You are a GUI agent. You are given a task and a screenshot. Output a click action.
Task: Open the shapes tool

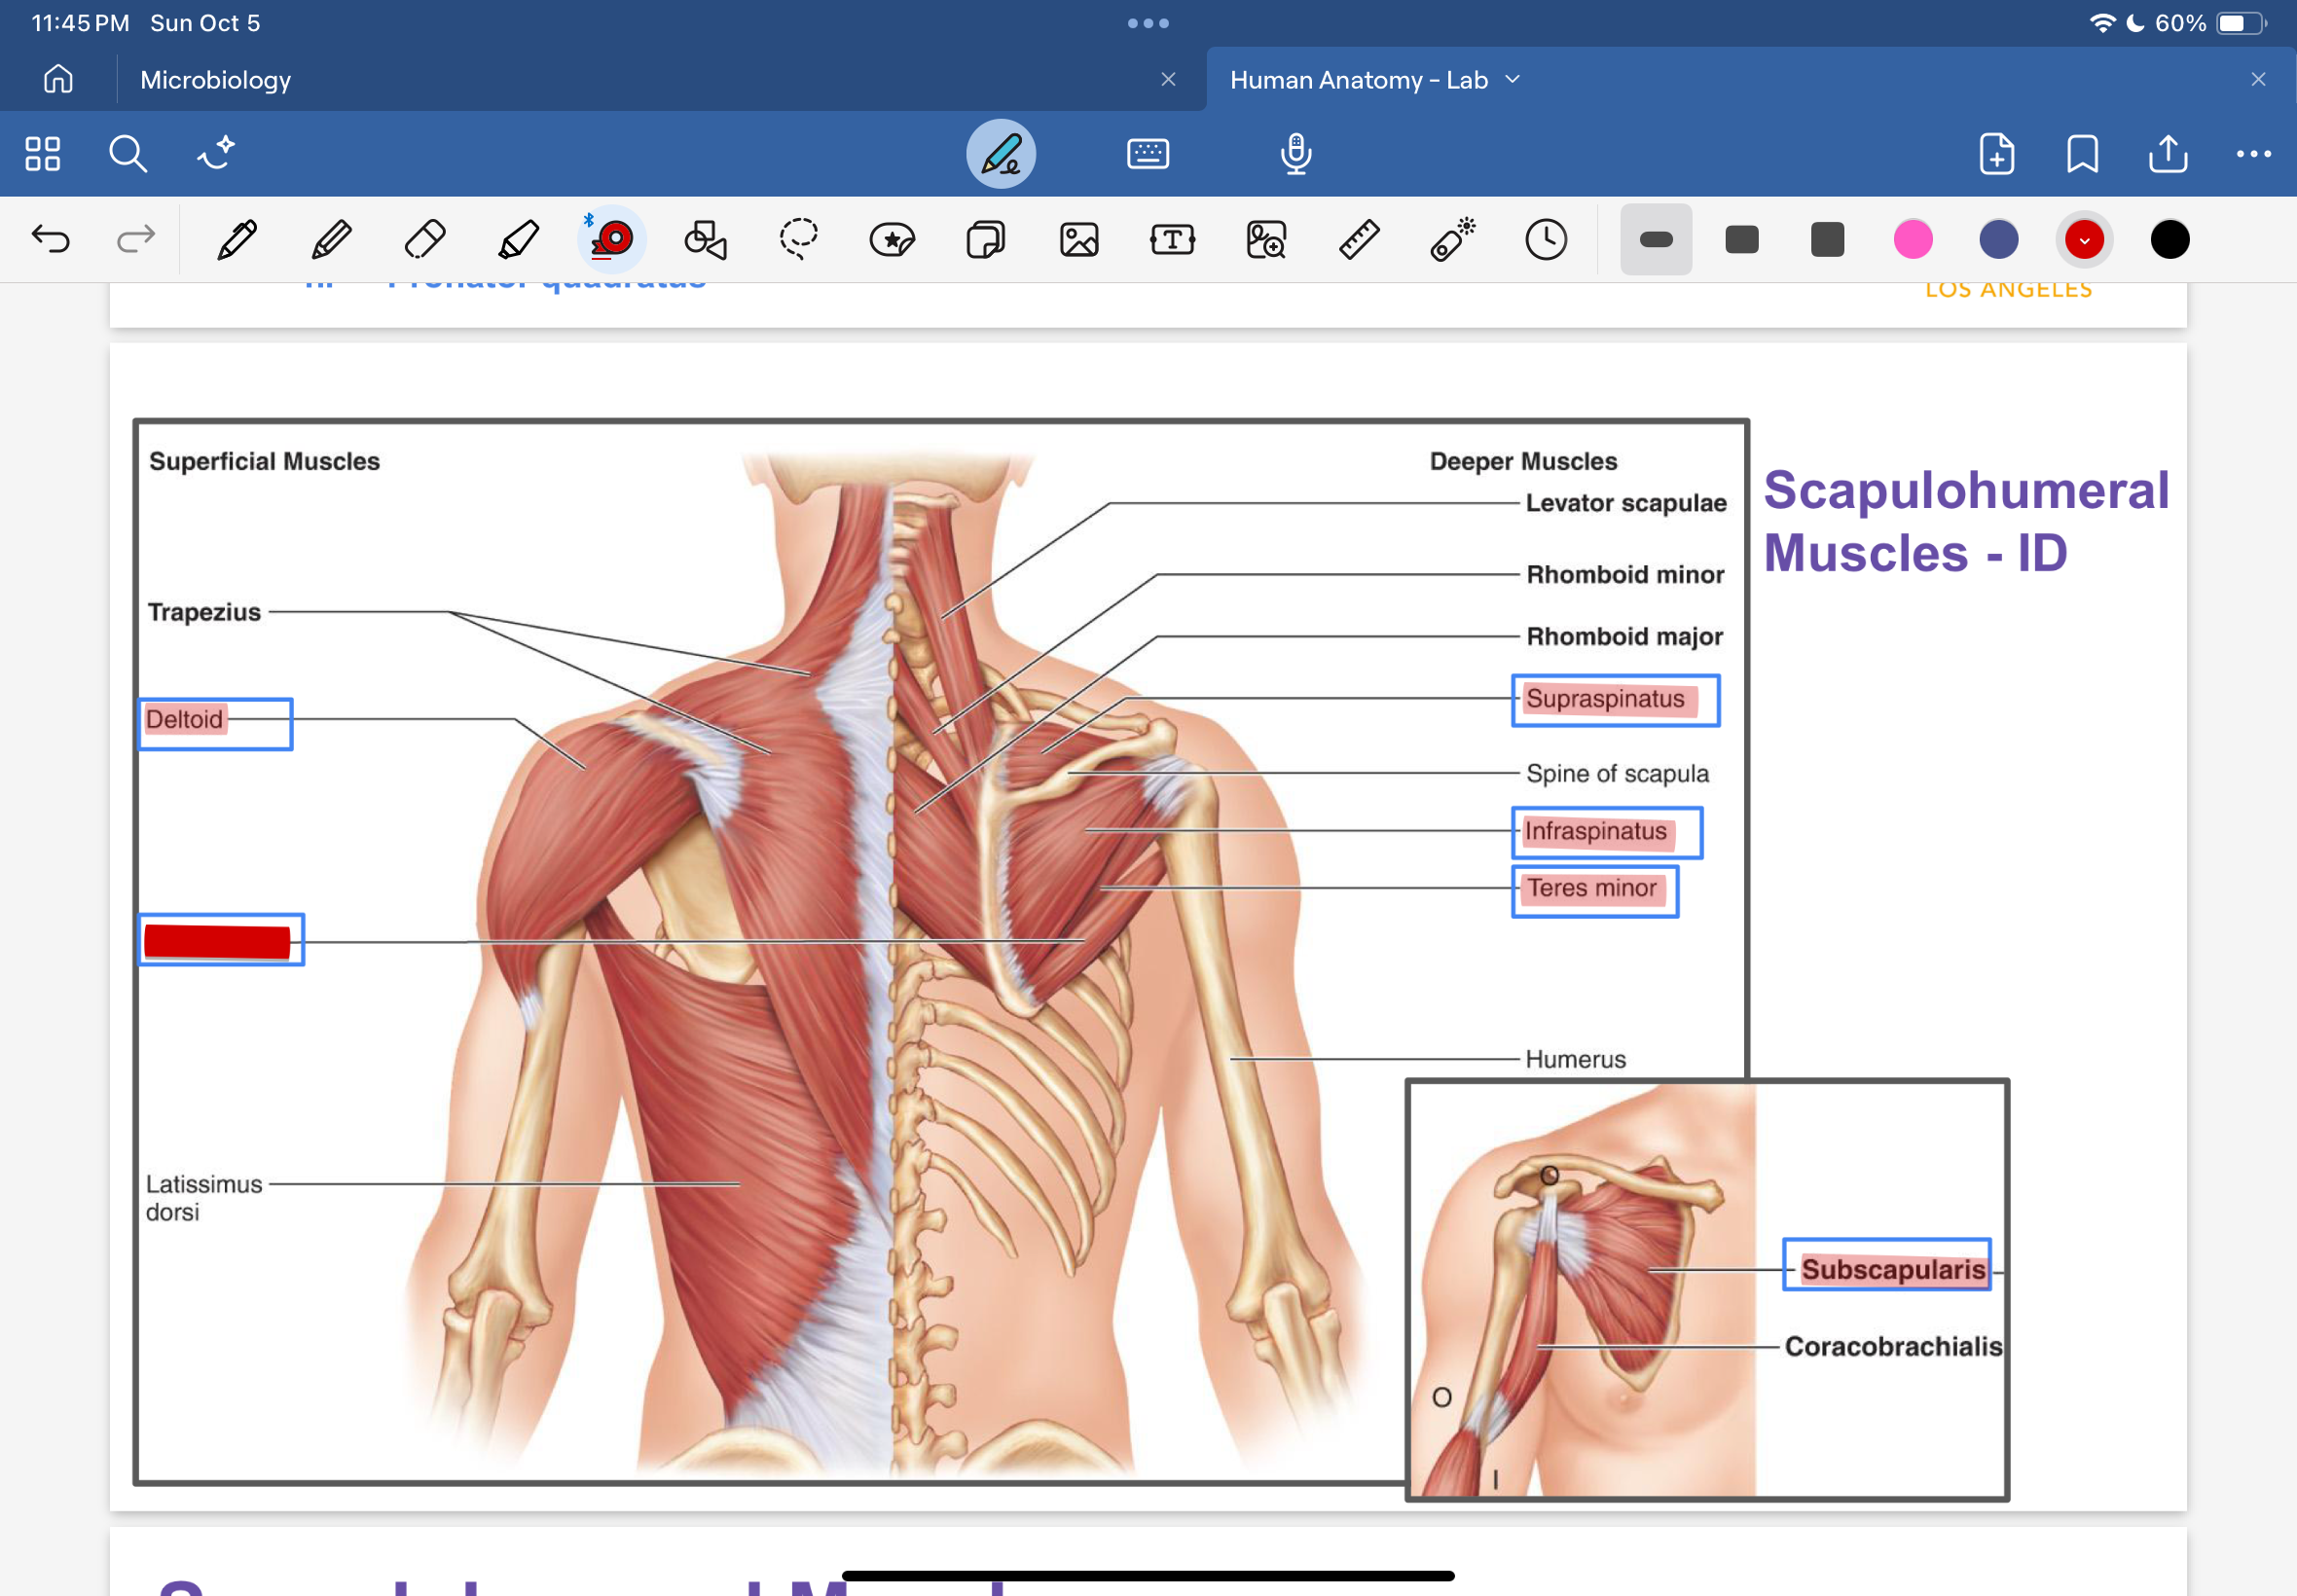pyautogui.click(x=705, y=240)
